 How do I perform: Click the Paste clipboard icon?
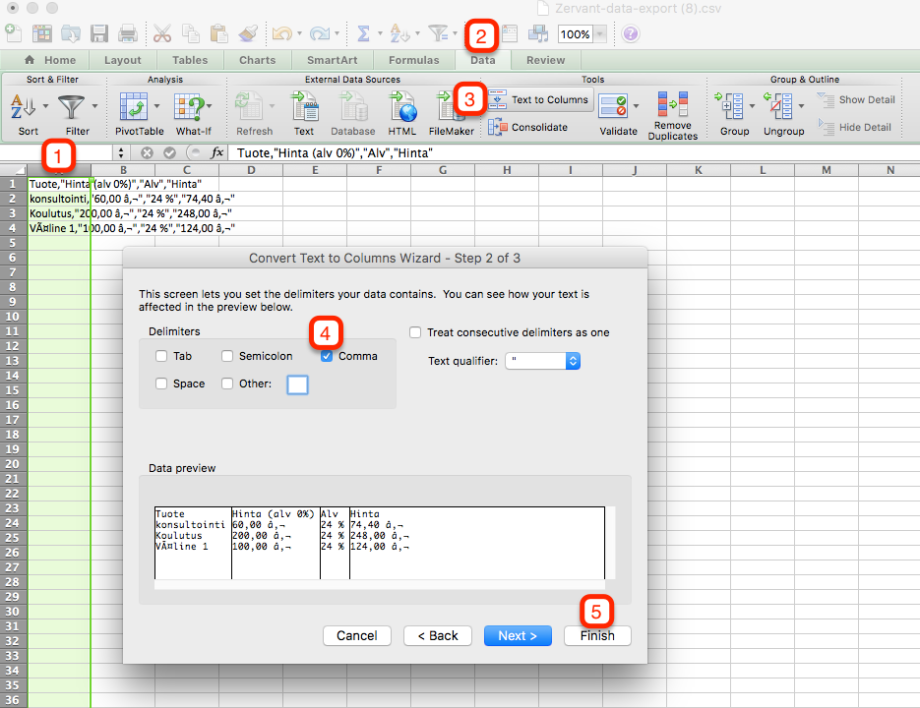pyautogui.click(x=219, y=33)
